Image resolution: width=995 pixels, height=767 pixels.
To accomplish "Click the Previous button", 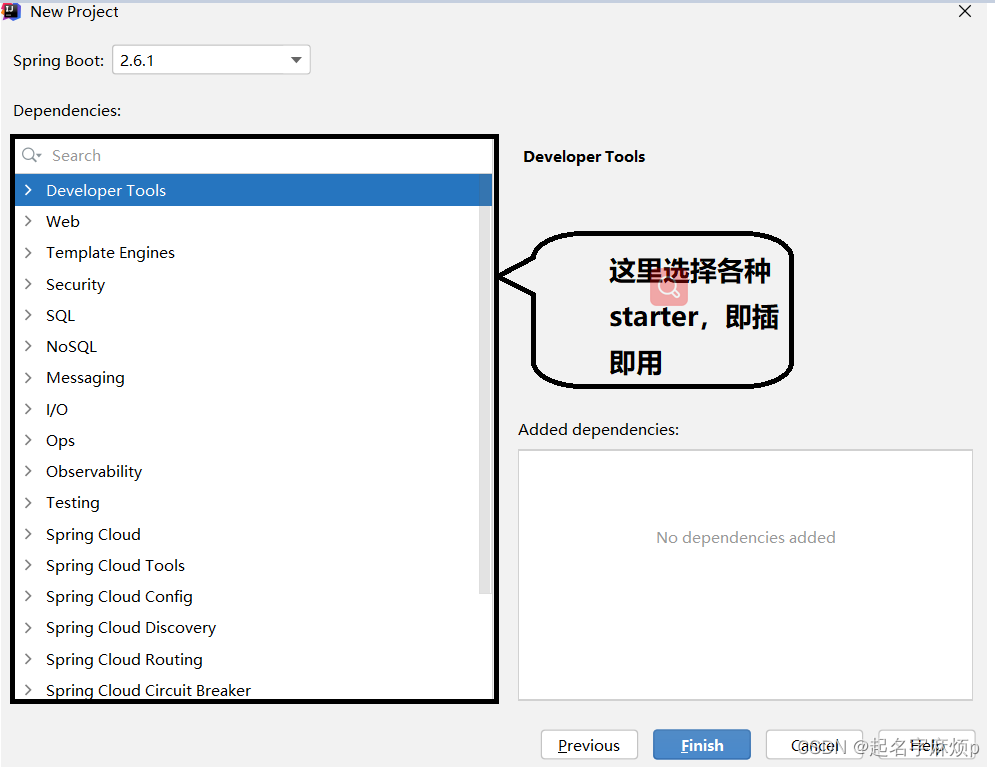I will click(x=589, y=745).
